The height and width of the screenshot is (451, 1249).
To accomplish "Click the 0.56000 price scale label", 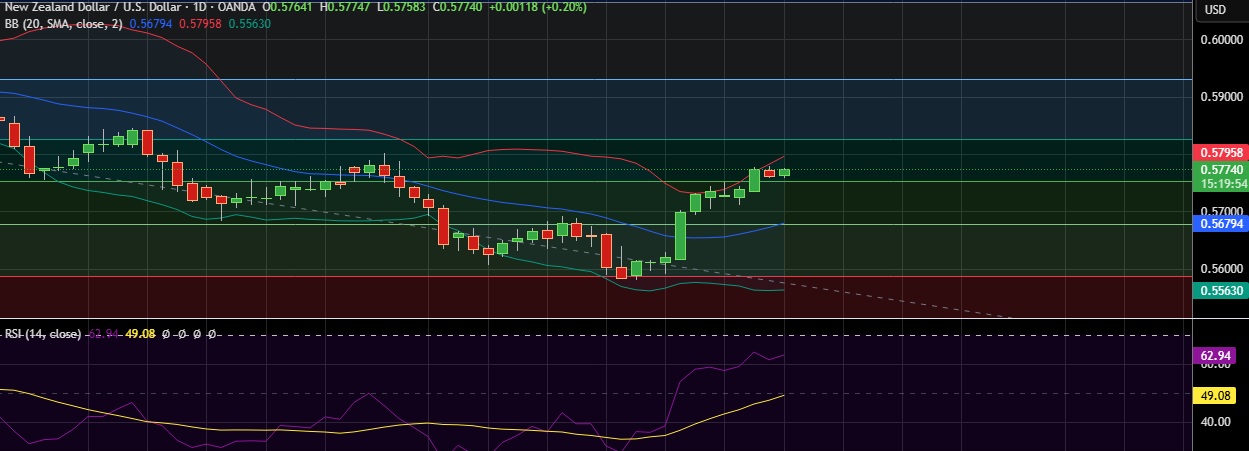I will click(1220, 269).
